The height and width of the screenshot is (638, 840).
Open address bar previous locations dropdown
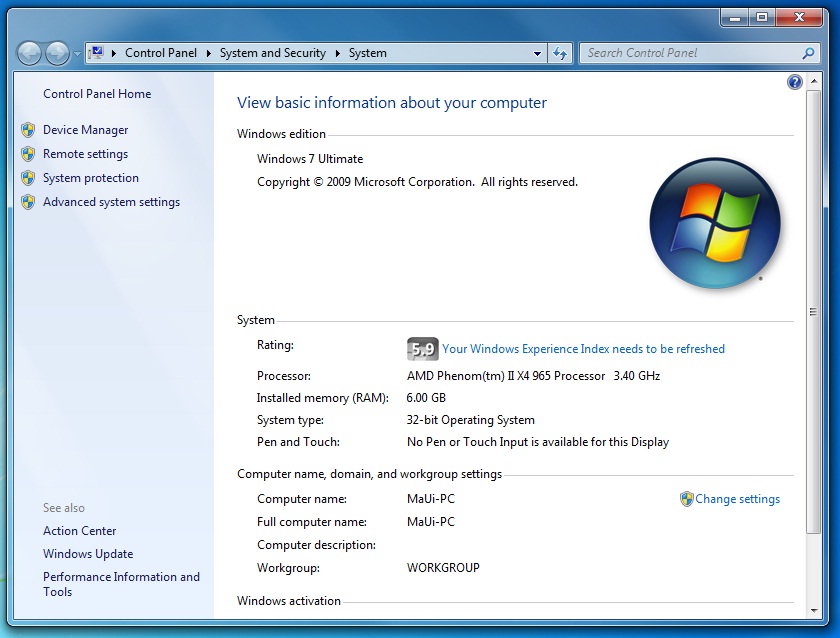click(x=537, y=53)
